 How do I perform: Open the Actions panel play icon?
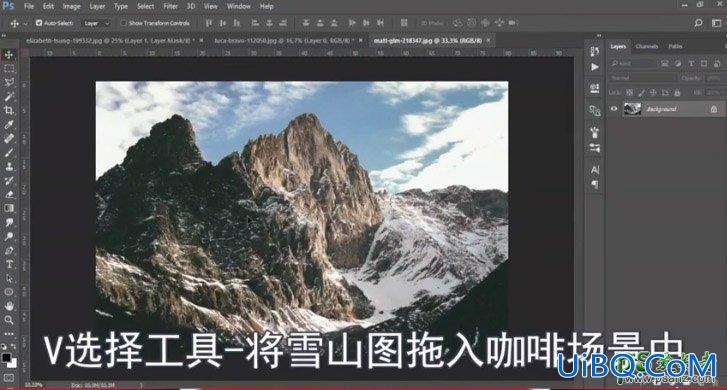pos(595,67)
